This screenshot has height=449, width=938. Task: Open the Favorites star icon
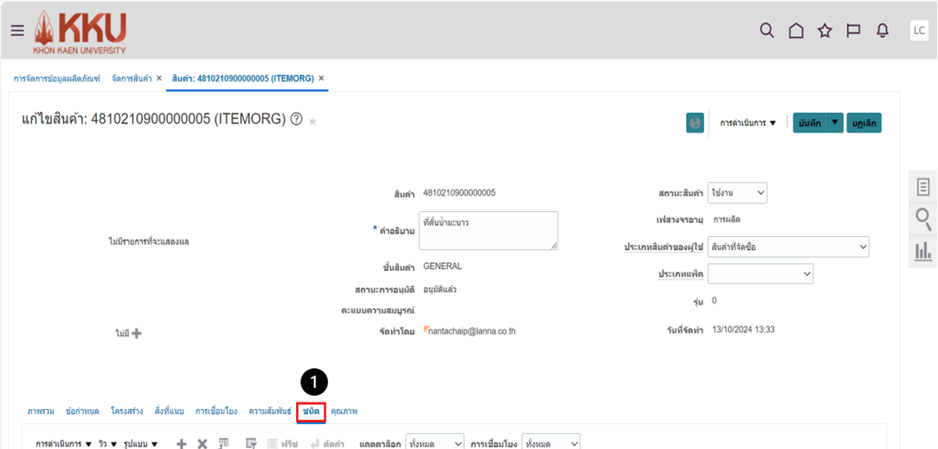coord(825,30)
